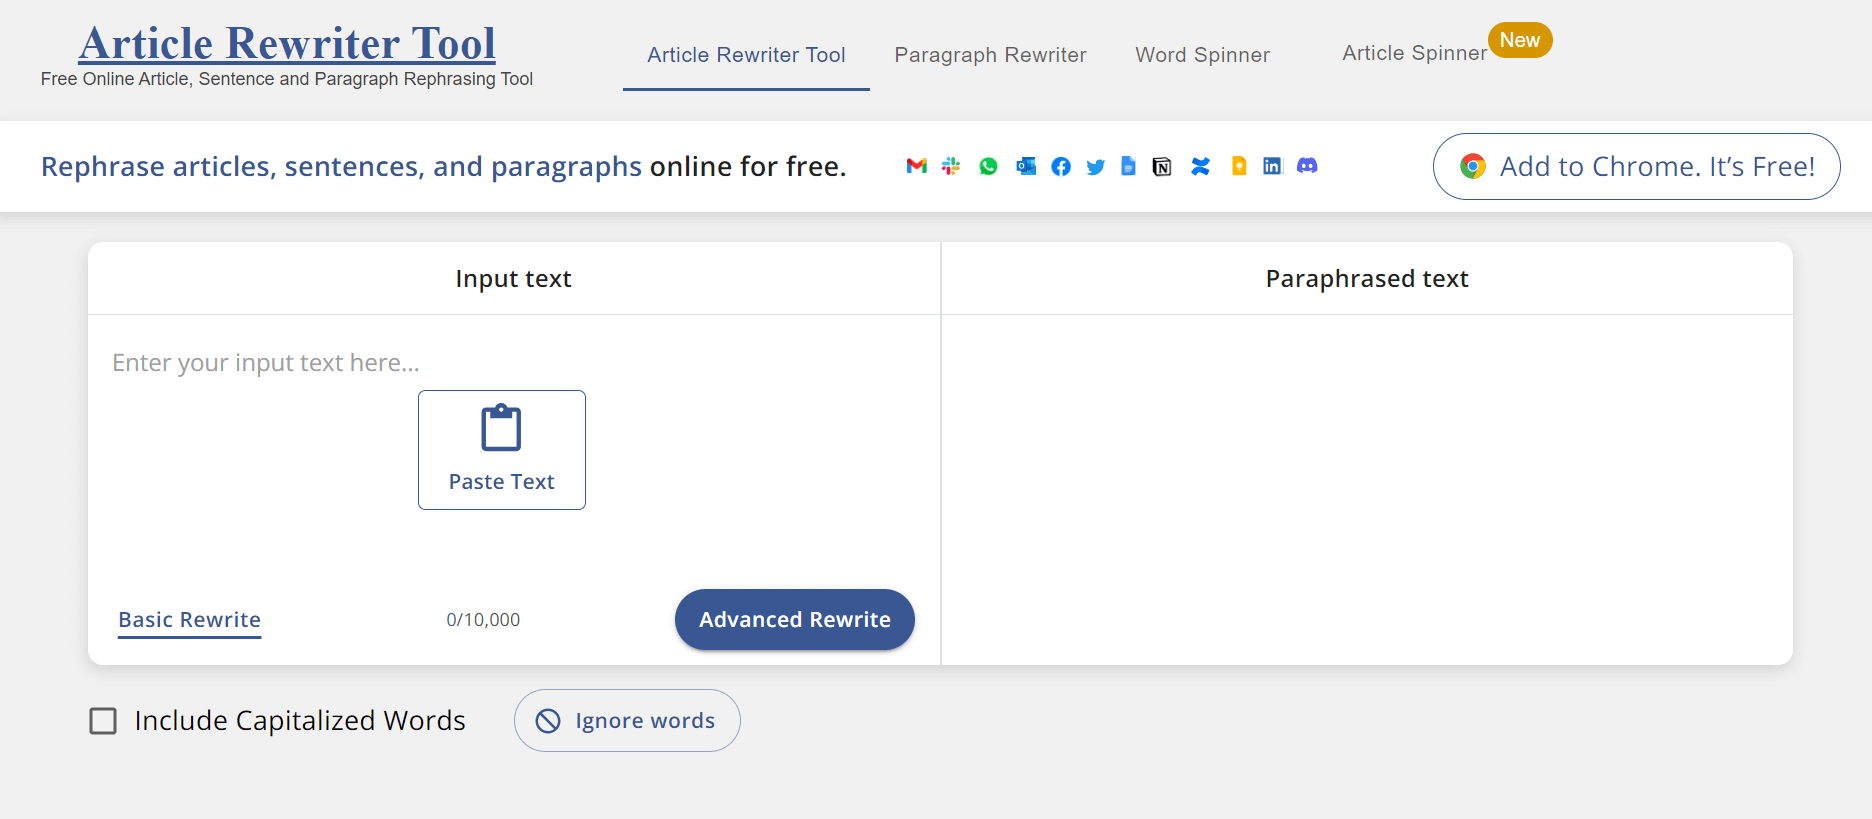Click the Google Docs icon
The width and height of the screenshot is (1872, 819).
[1128, 166]
